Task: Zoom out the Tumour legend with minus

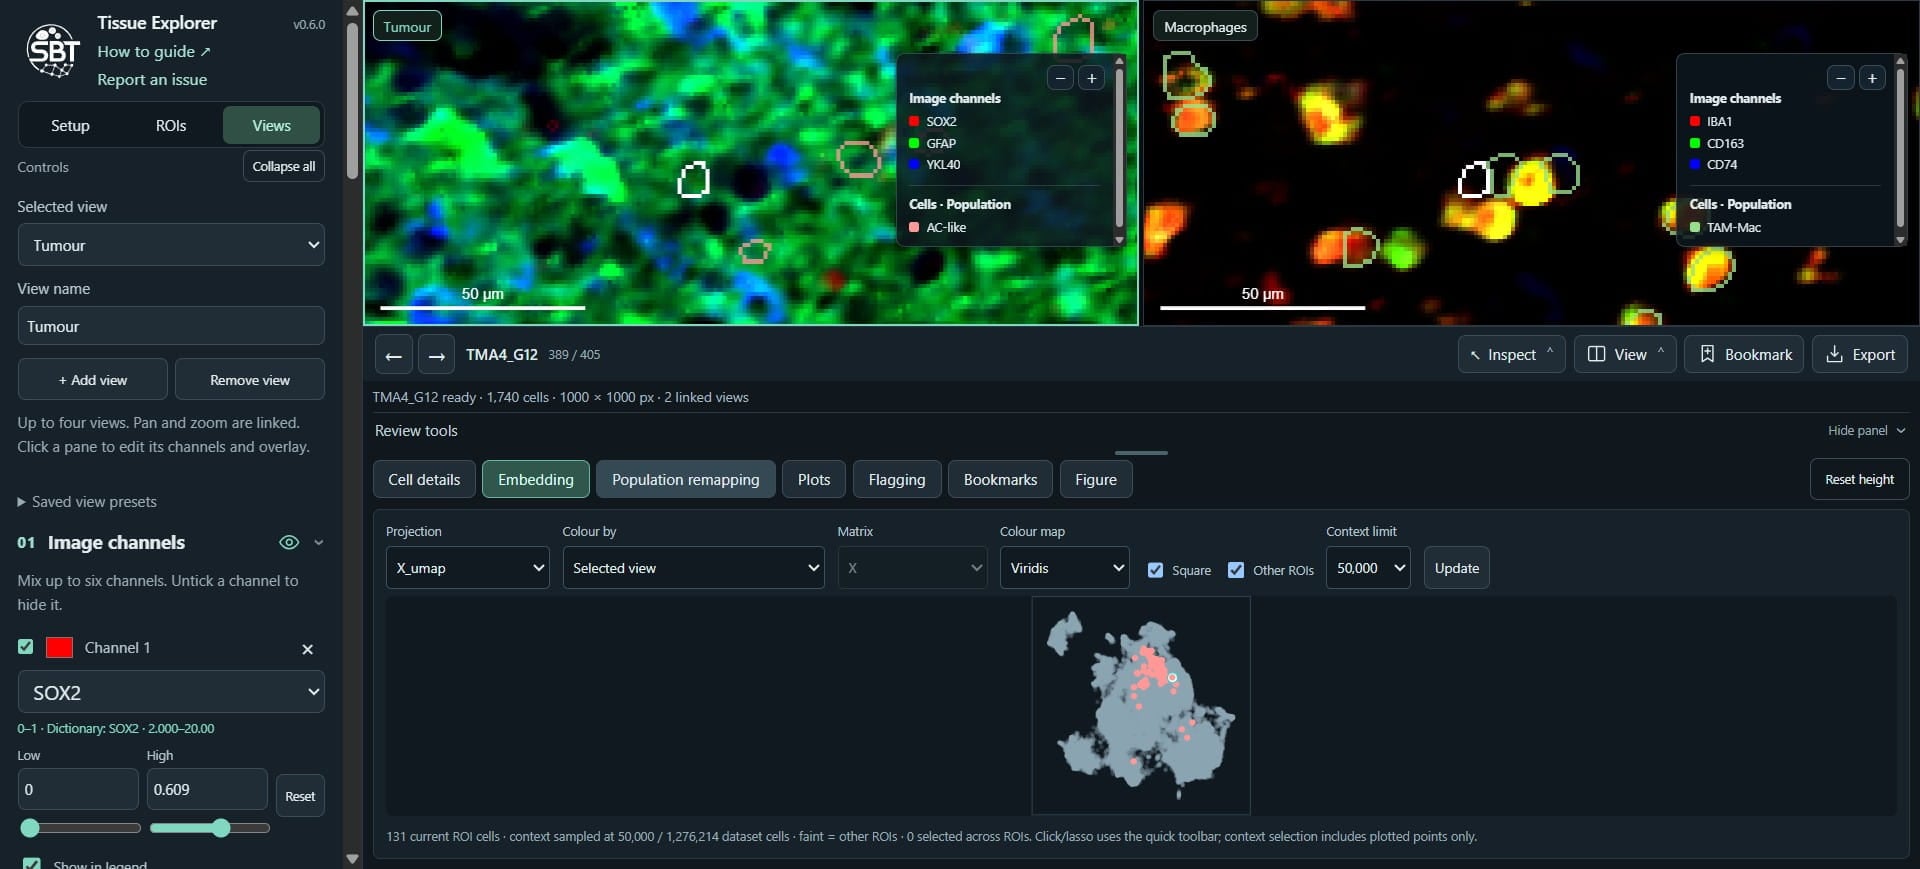Action: [1060, 78]
